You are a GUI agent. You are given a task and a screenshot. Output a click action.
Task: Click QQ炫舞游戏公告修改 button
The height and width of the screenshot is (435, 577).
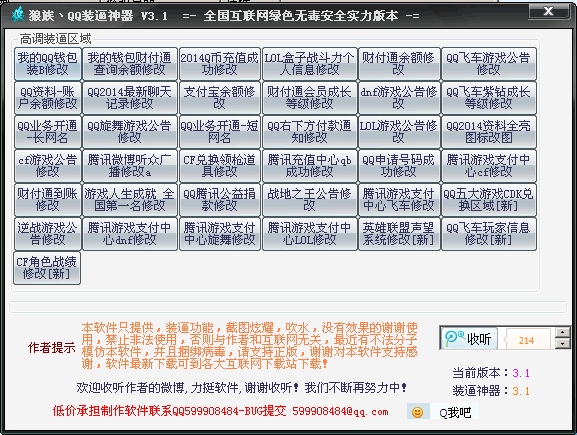pos(130,132)
